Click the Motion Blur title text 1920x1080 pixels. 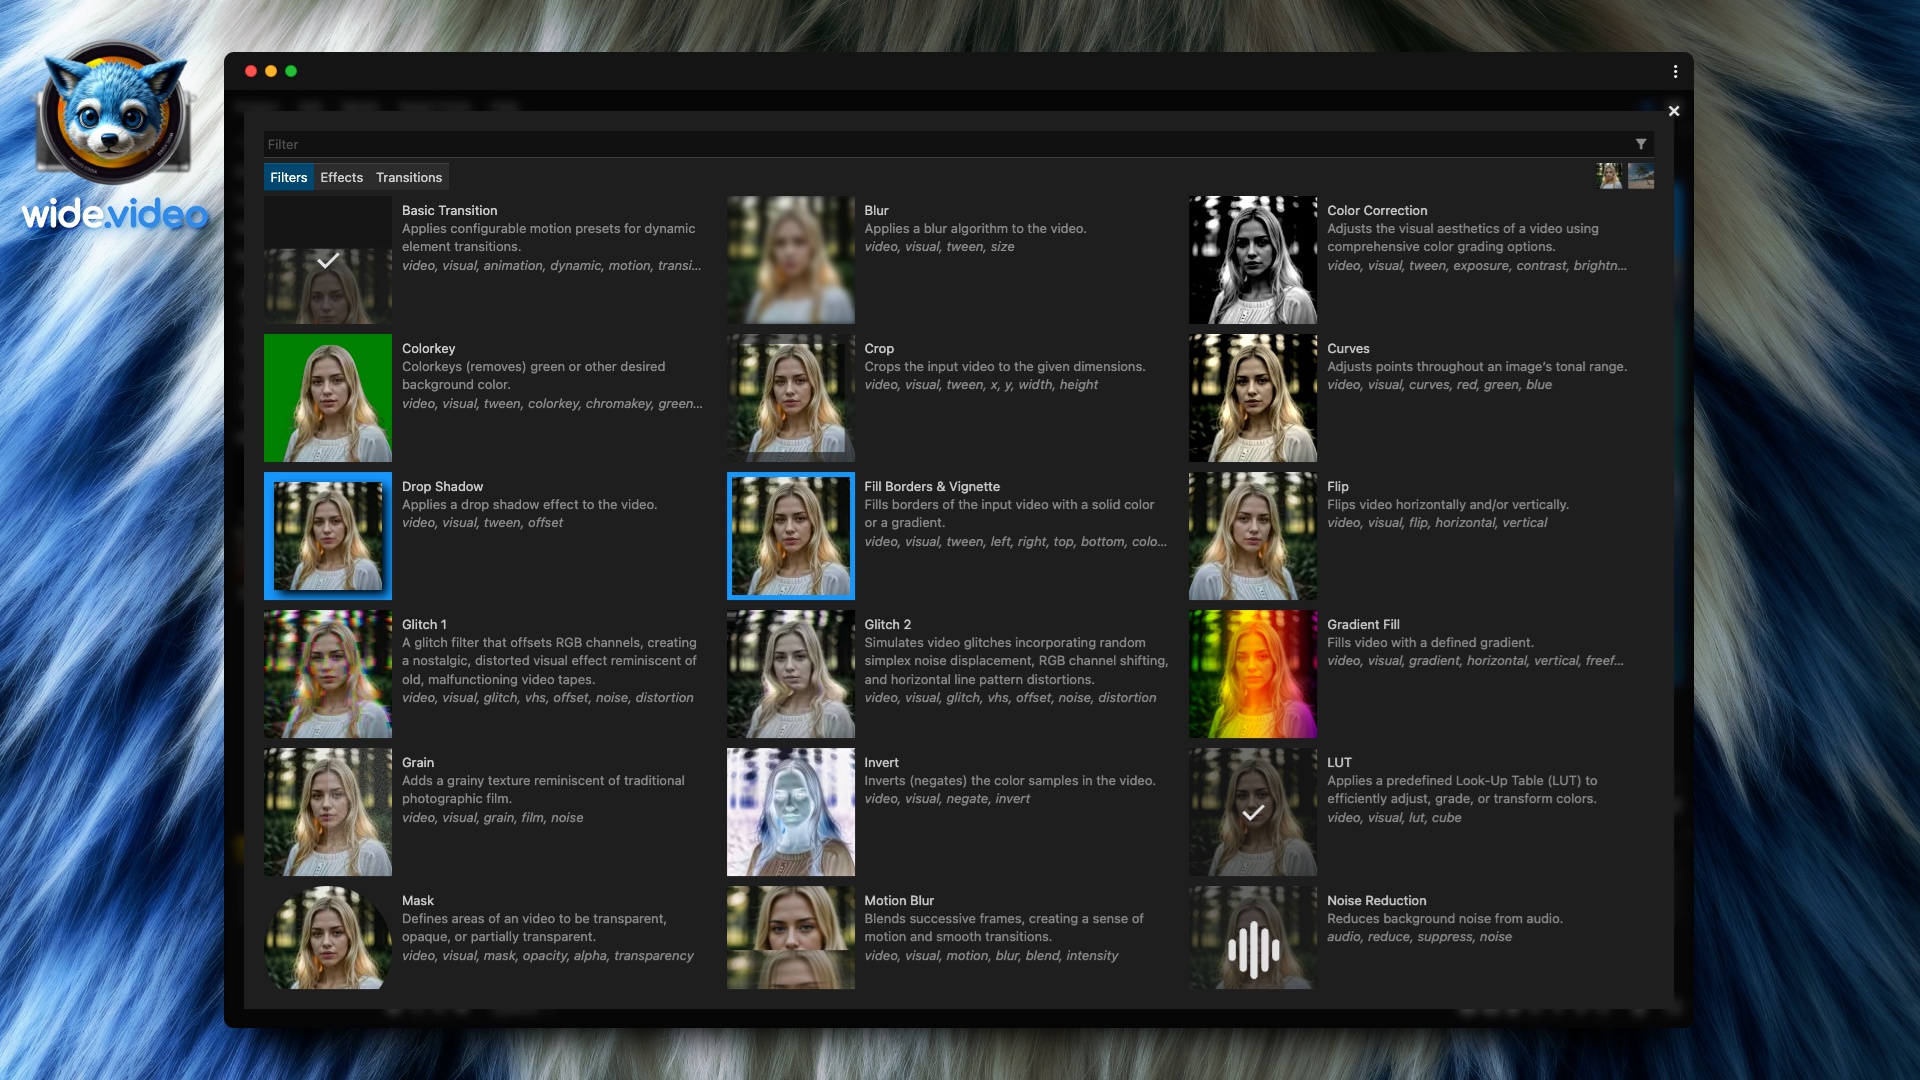pyautogui.click(x=899, y=900)
